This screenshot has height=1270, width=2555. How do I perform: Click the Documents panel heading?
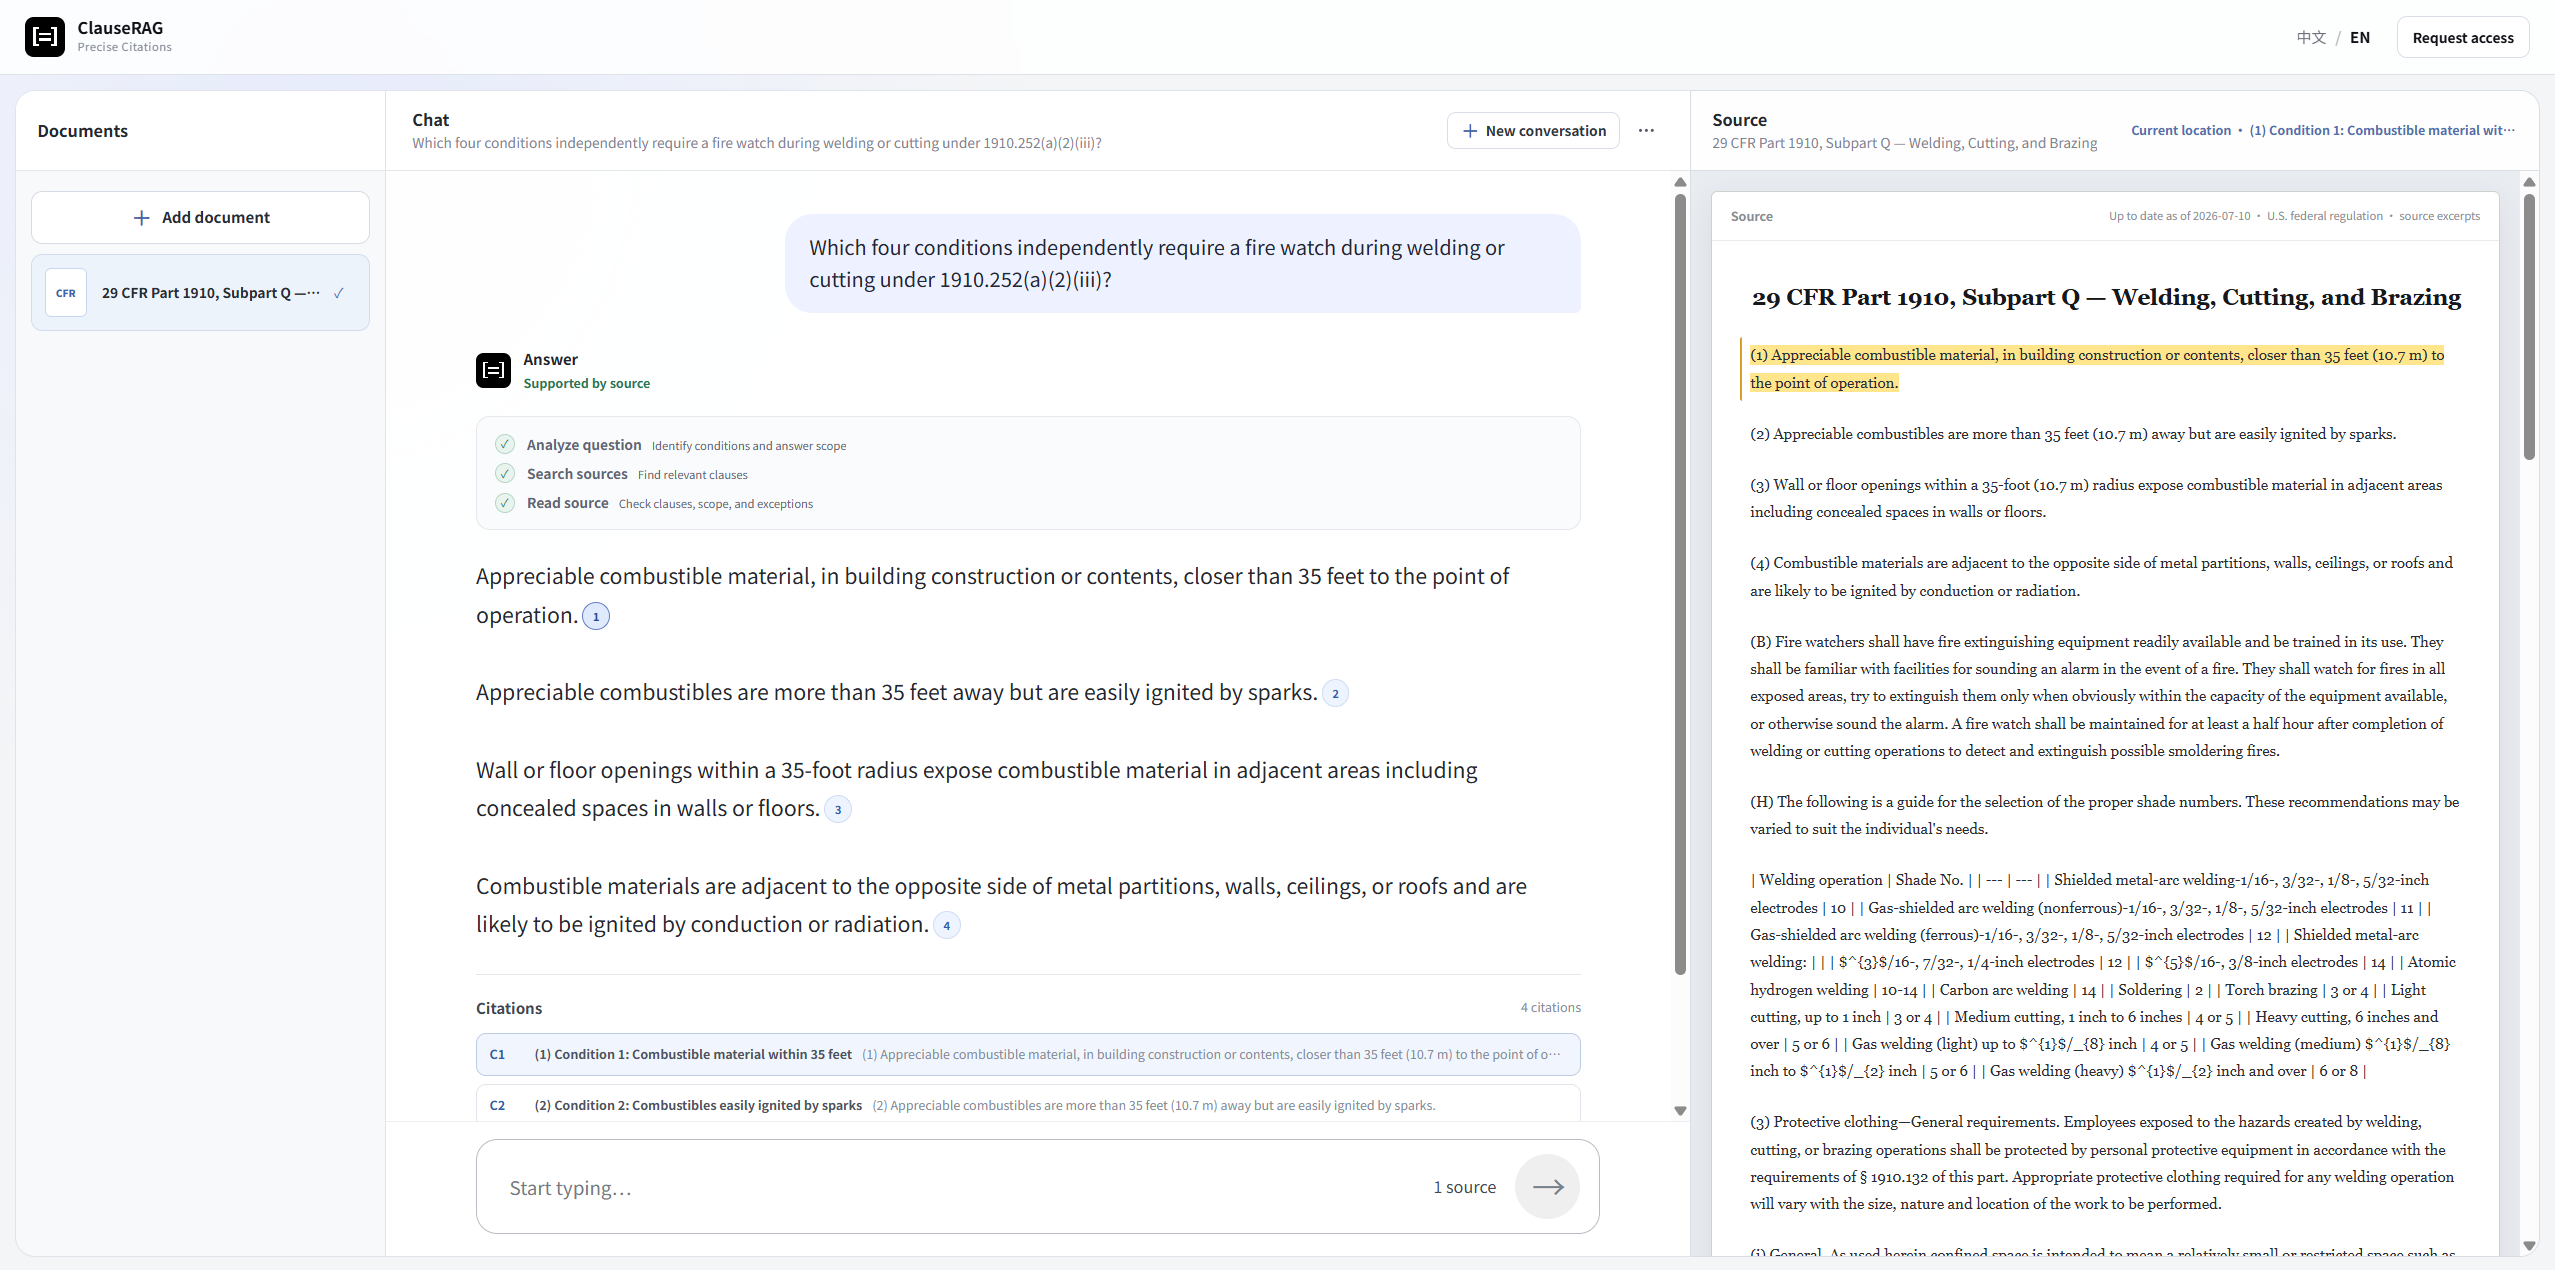[82, 131]
